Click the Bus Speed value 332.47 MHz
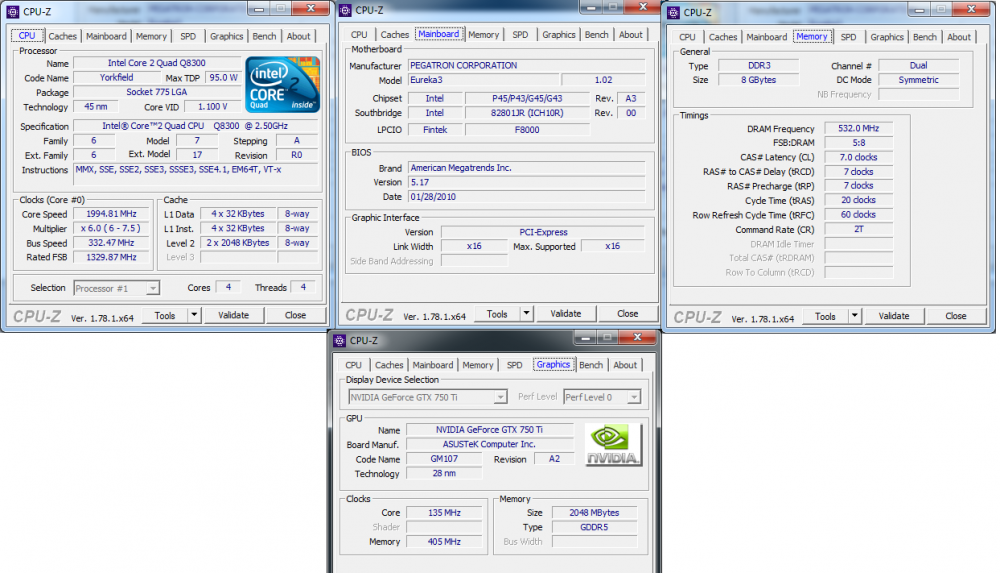Screen dimensions: 1000x573 (112, 243)
